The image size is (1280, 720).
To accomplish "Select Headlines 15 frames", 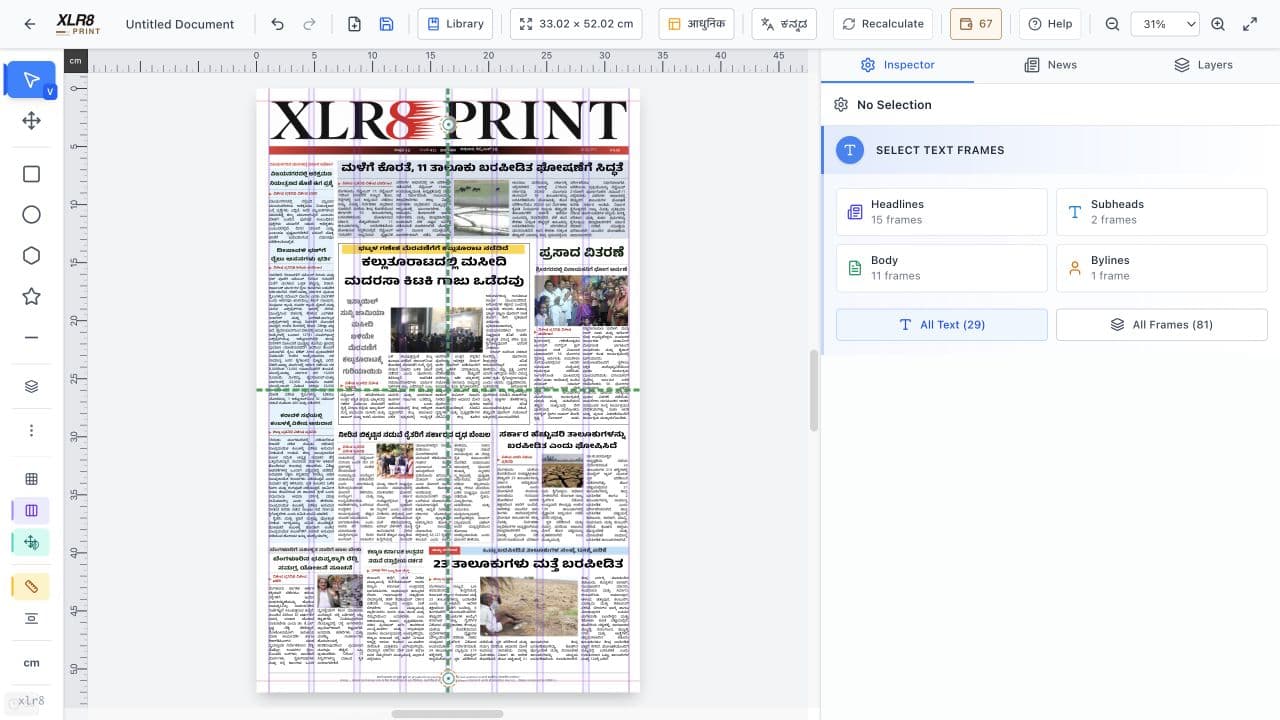I will coord(942,212).
